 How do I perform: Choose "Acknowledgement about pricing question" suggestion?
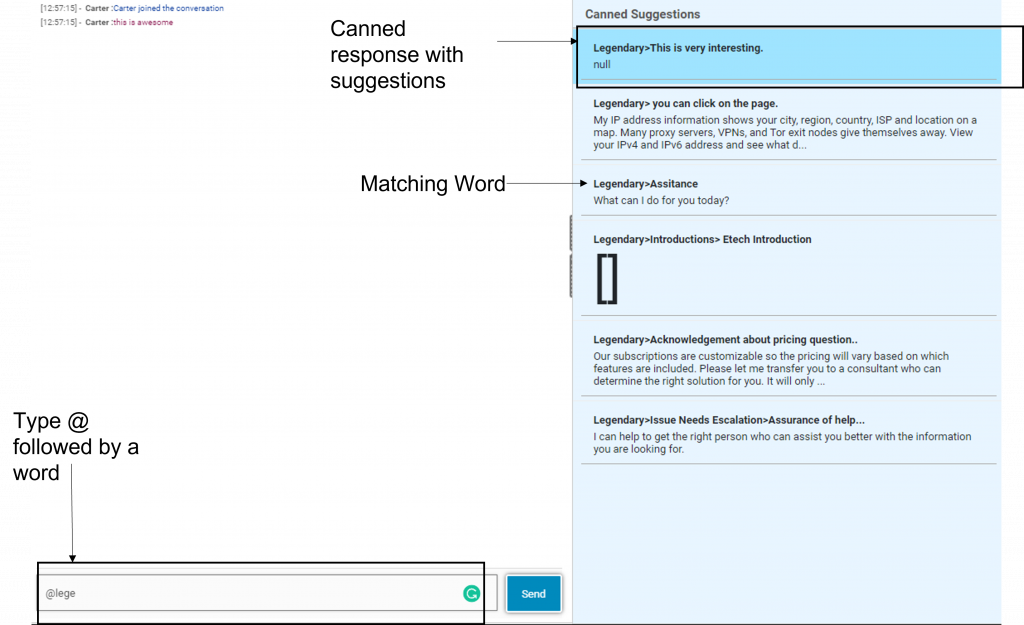725,340
